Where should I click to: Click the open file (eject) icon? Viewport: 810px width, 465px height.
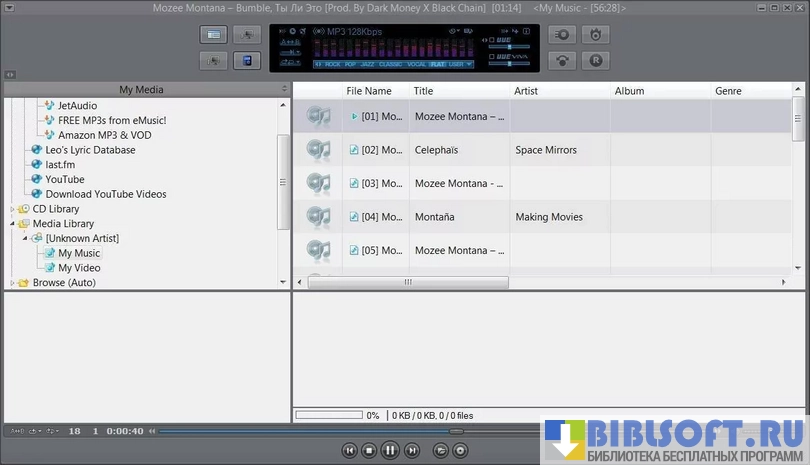[440, 451]
